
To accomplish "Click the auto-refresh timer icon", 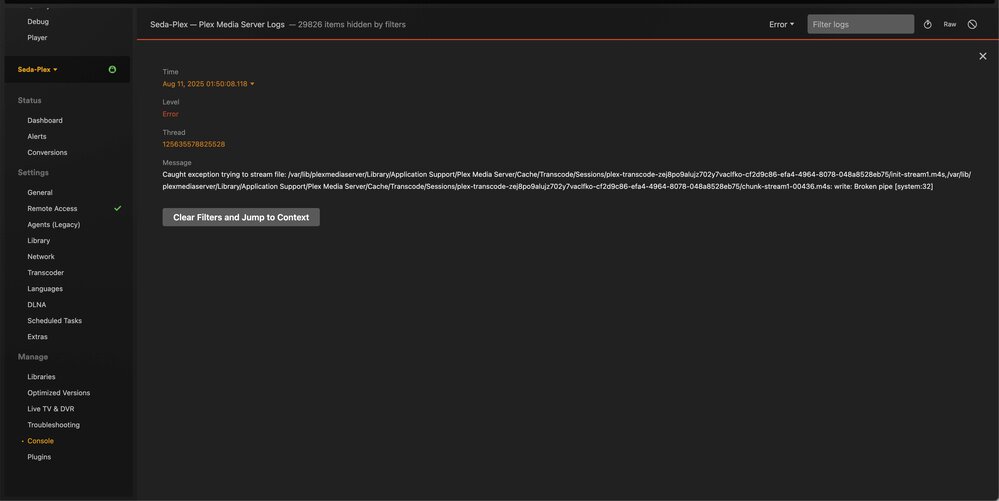I will point(928,24).
